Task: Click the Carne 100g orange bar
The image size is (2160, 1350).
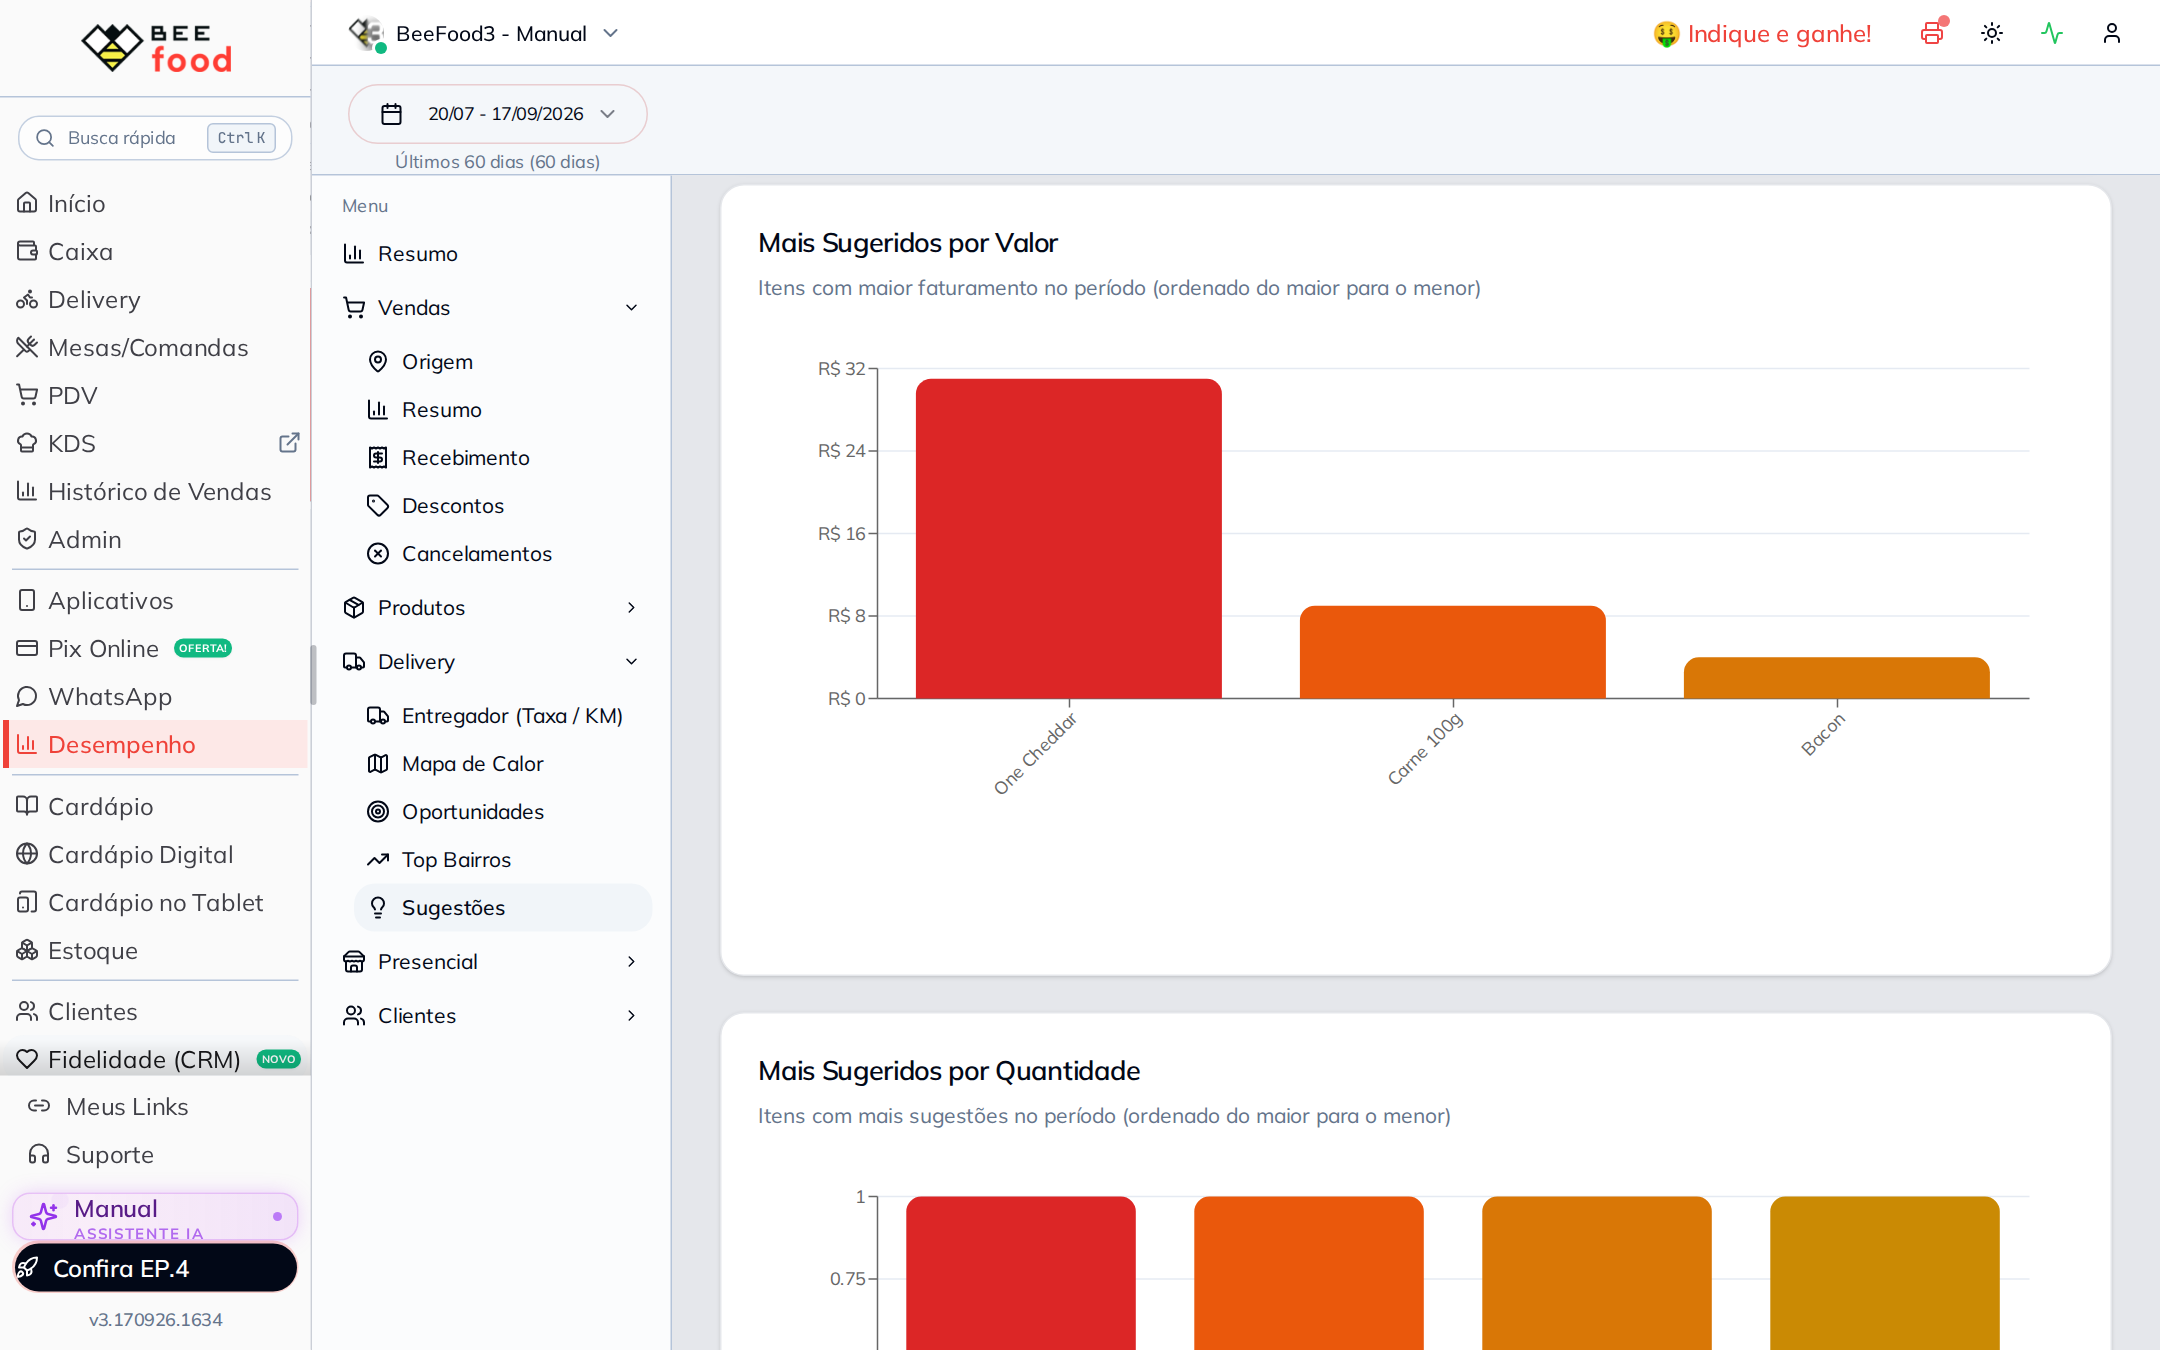Action: point(1453,652)
